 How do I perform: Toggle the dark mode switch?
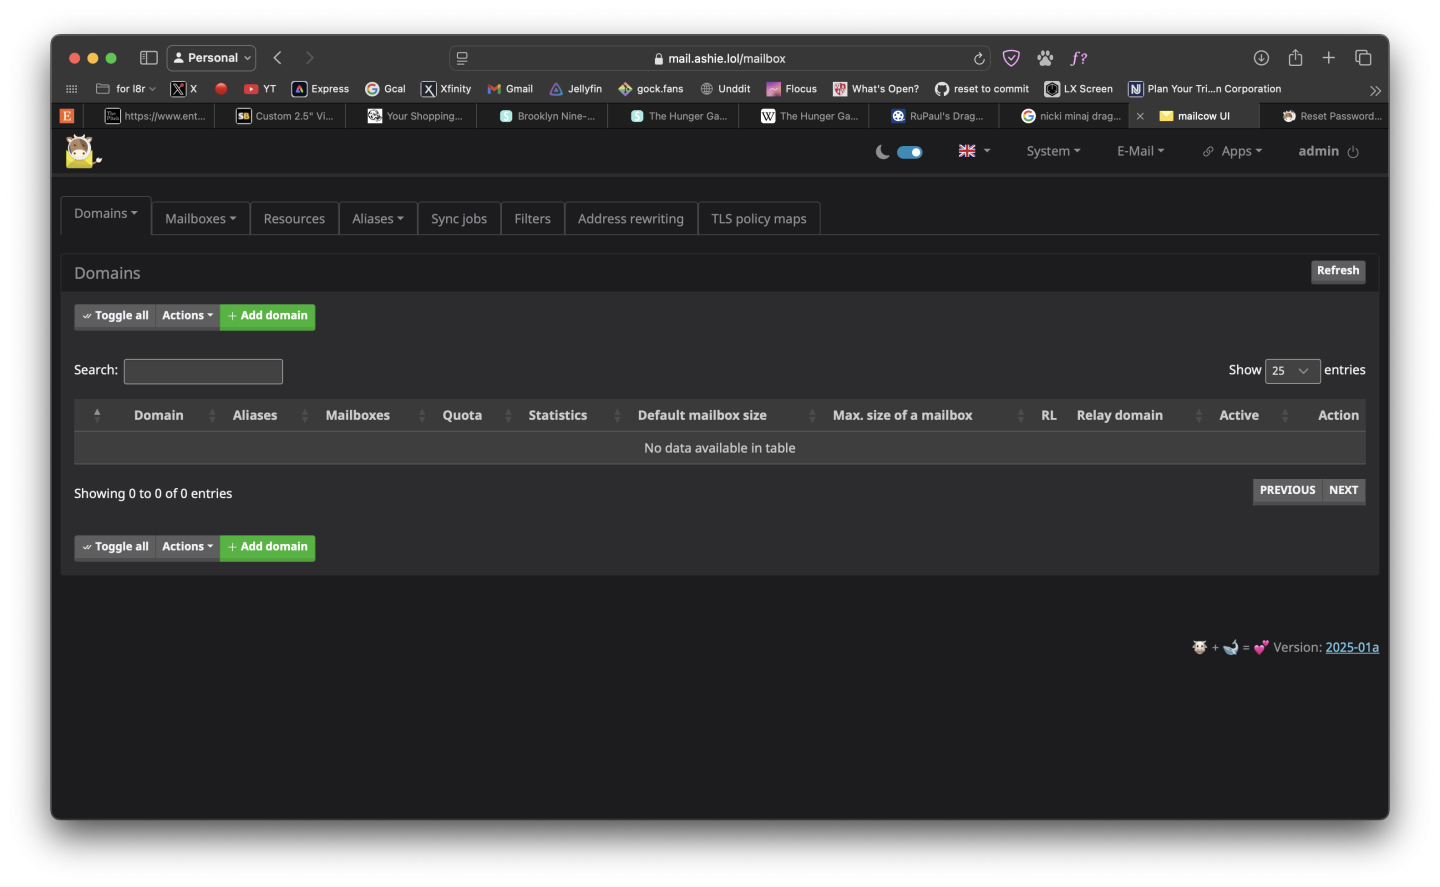point(909,152)
